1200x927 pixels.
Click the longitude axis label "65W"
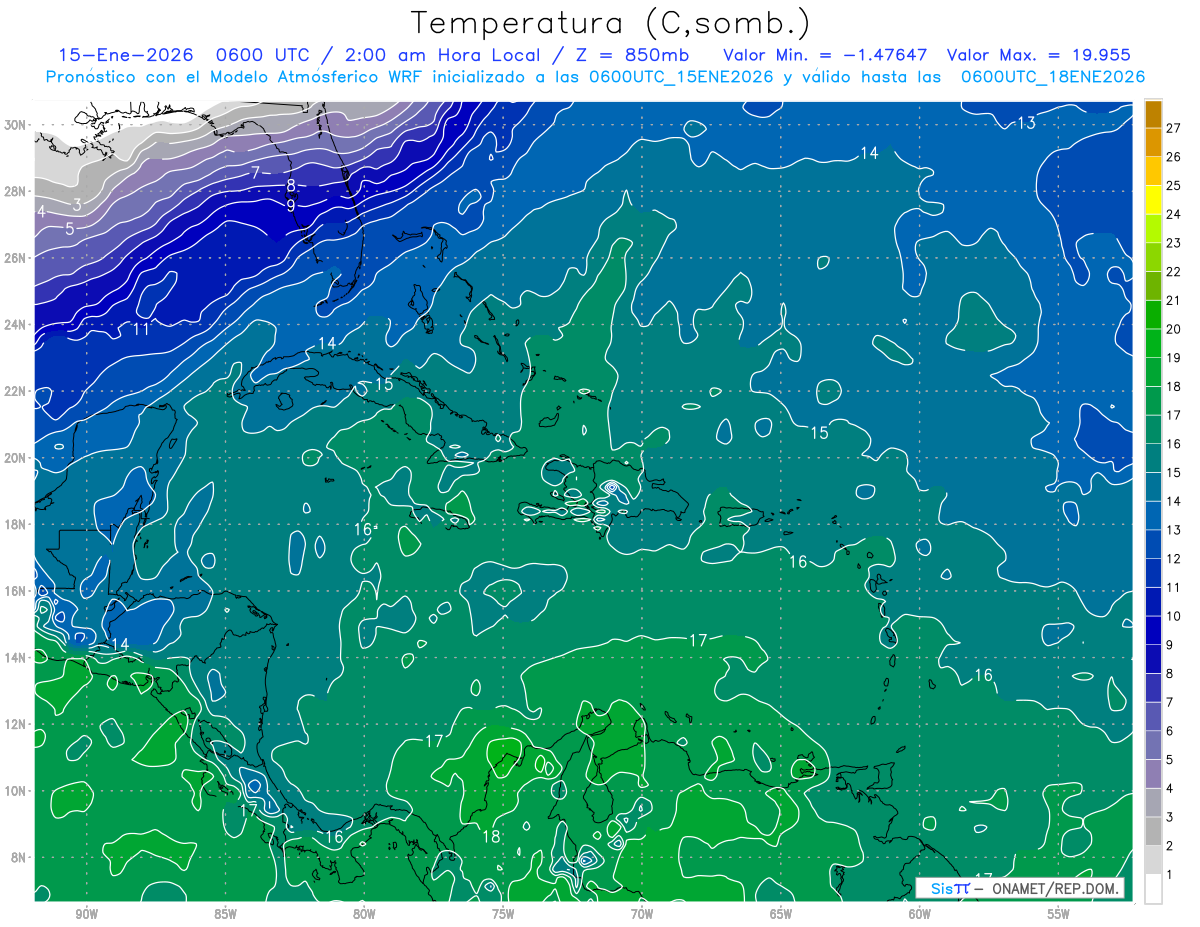pos(781,914)
